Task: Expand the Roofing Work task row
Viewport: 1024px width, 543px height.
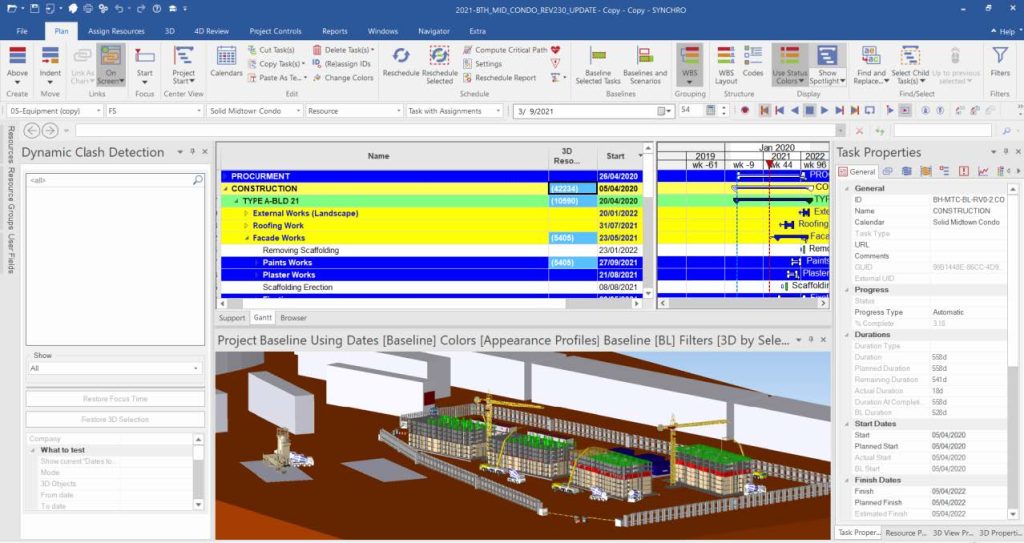Action: pos(246,226)
